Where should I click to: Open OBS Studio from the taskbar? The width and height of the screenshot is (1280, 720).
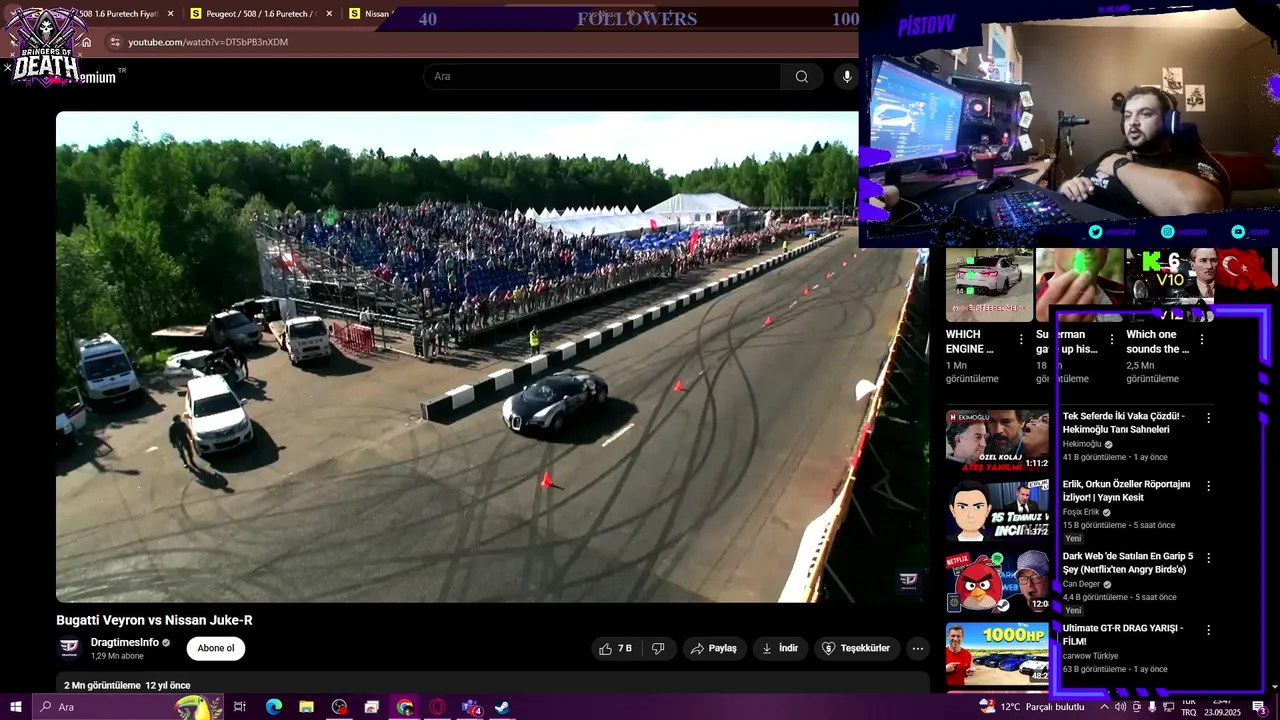point(340,707)
